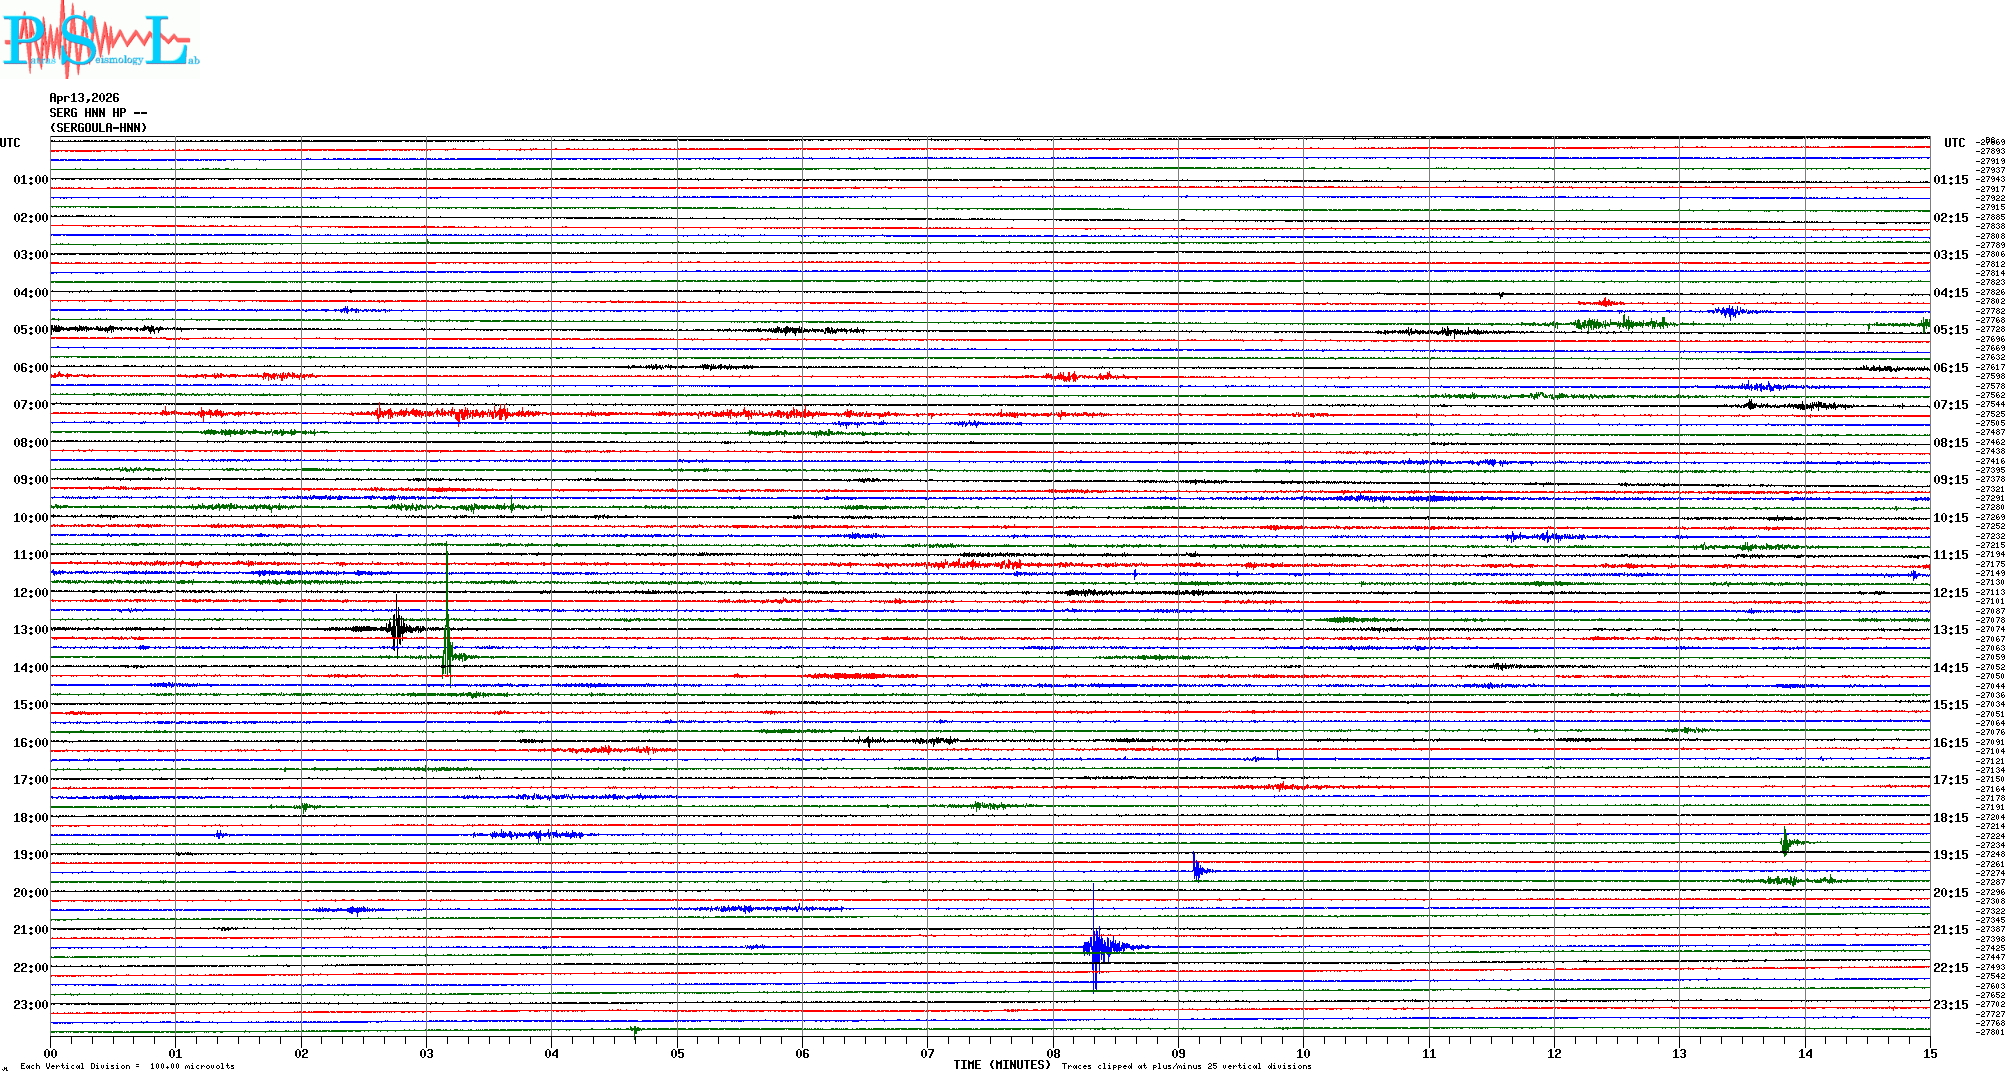2010x1080 pixels.
Task: Click the PSL seismology lab logo
Action: coord(100,40)
